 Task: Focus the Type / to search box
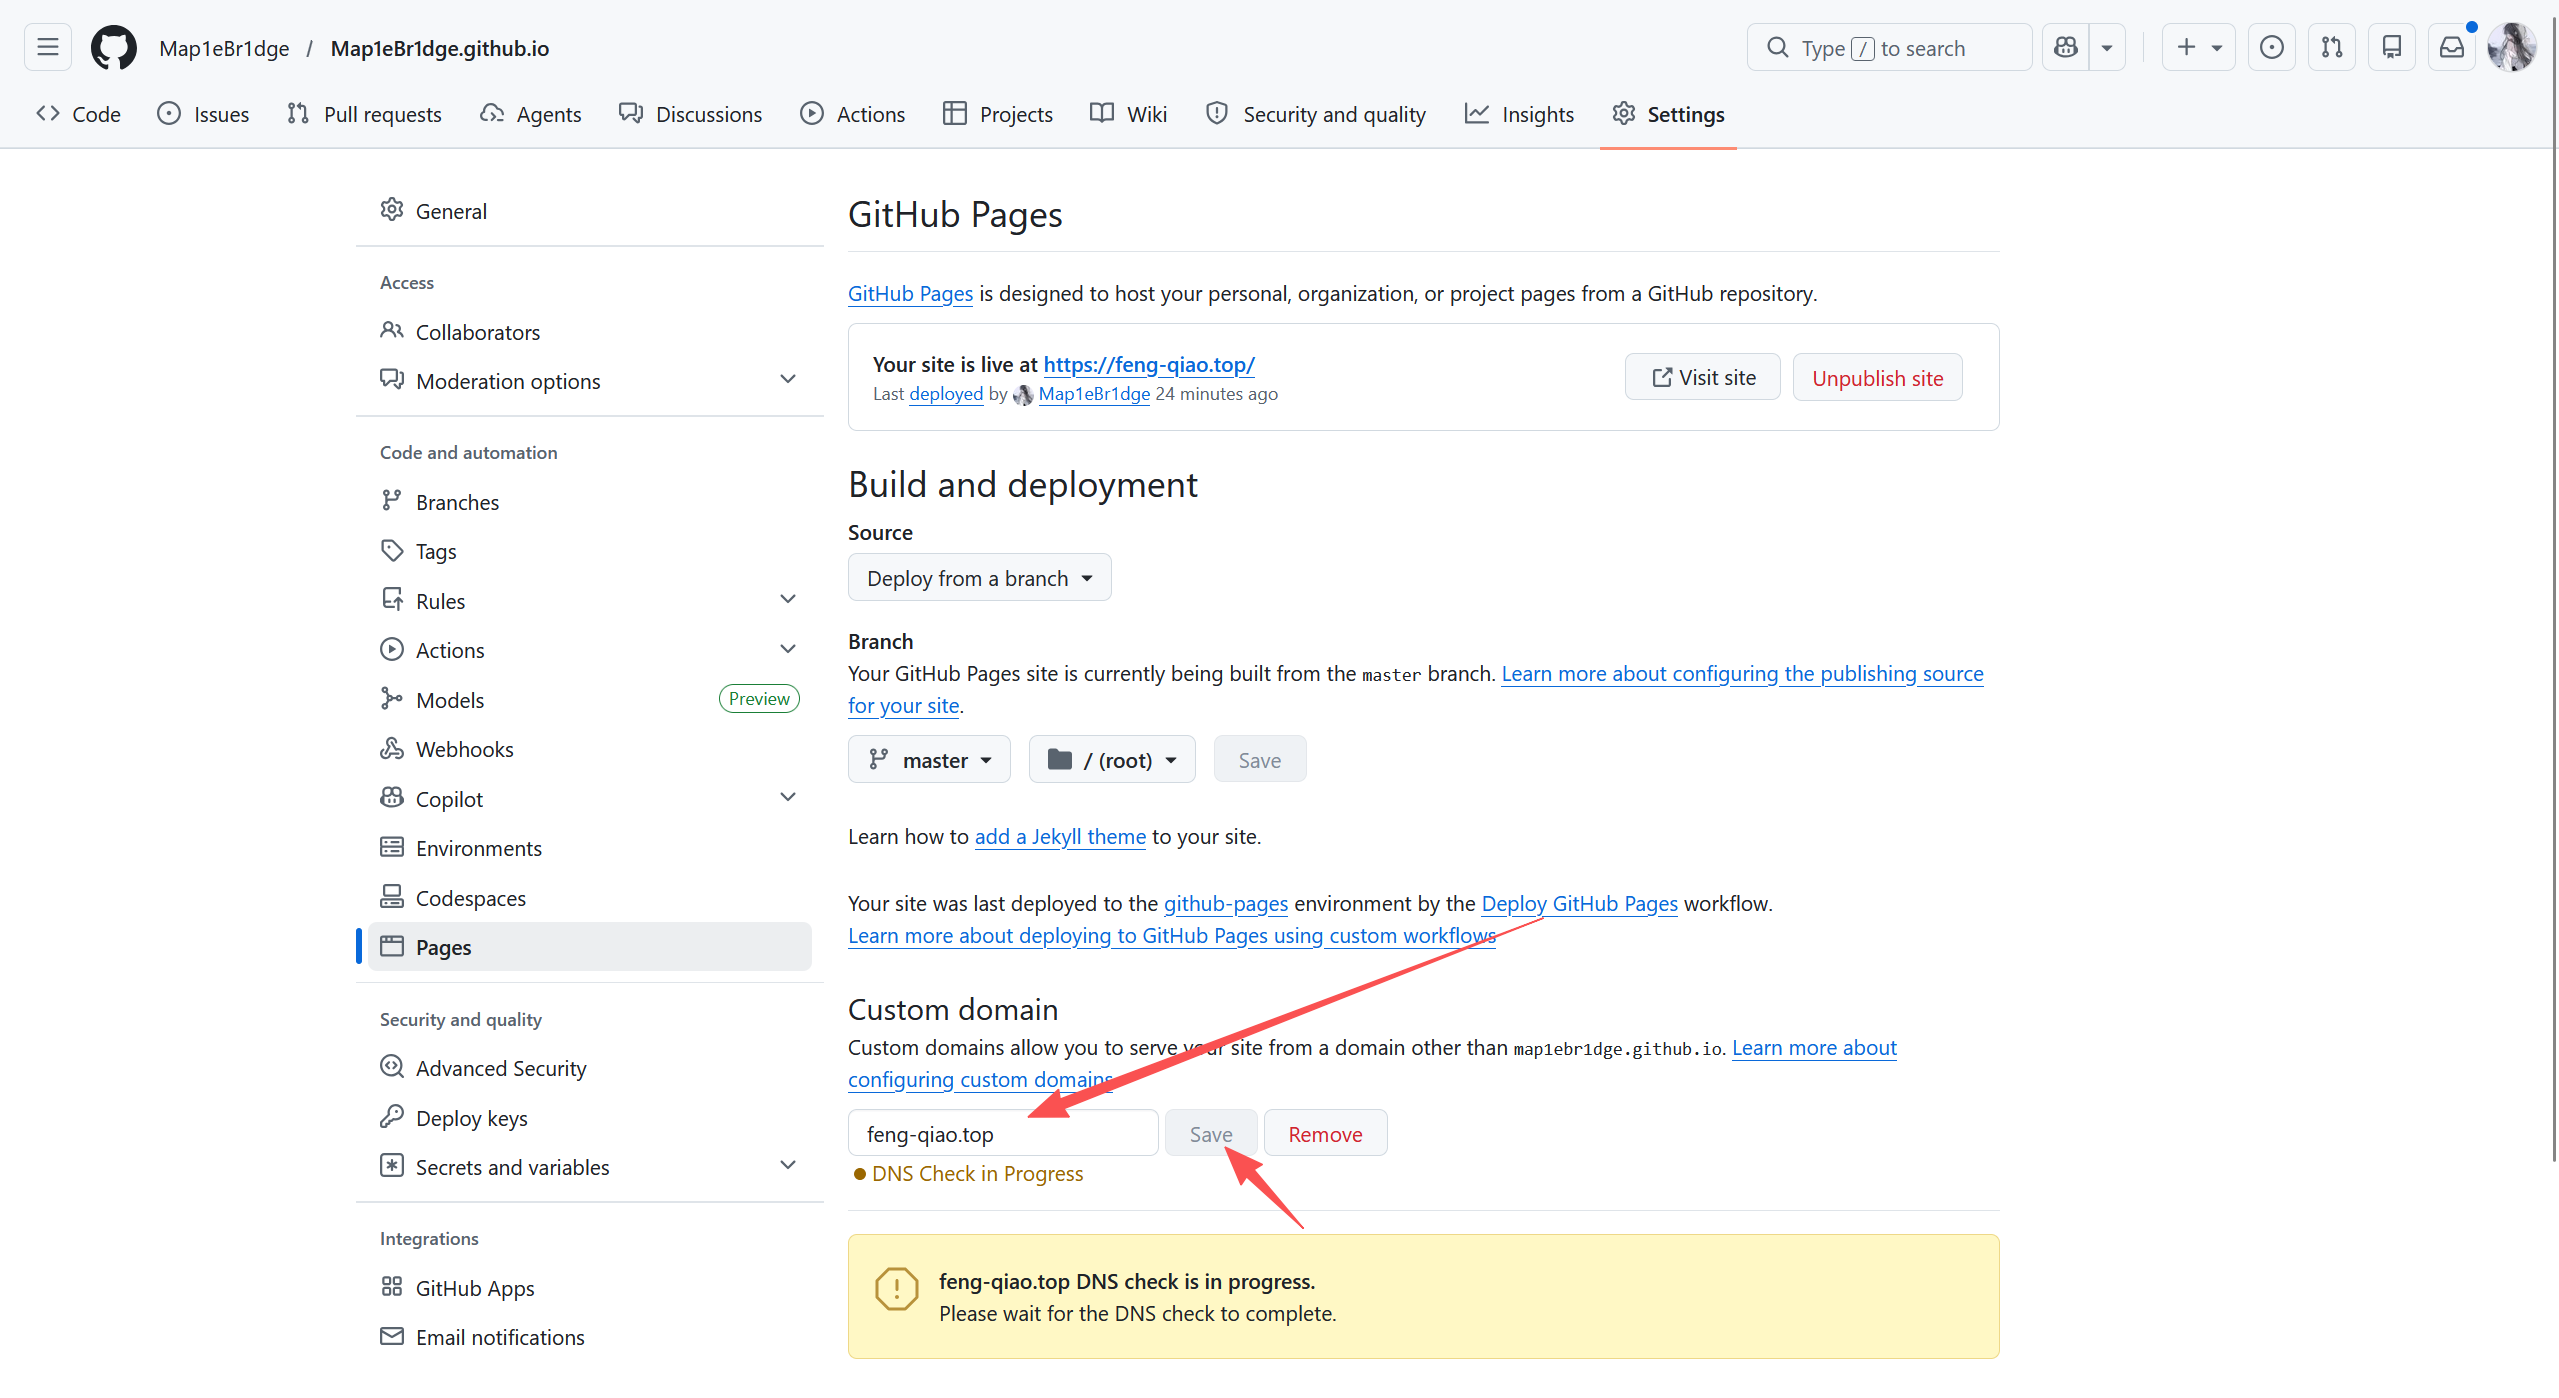tap(1888, 47)
